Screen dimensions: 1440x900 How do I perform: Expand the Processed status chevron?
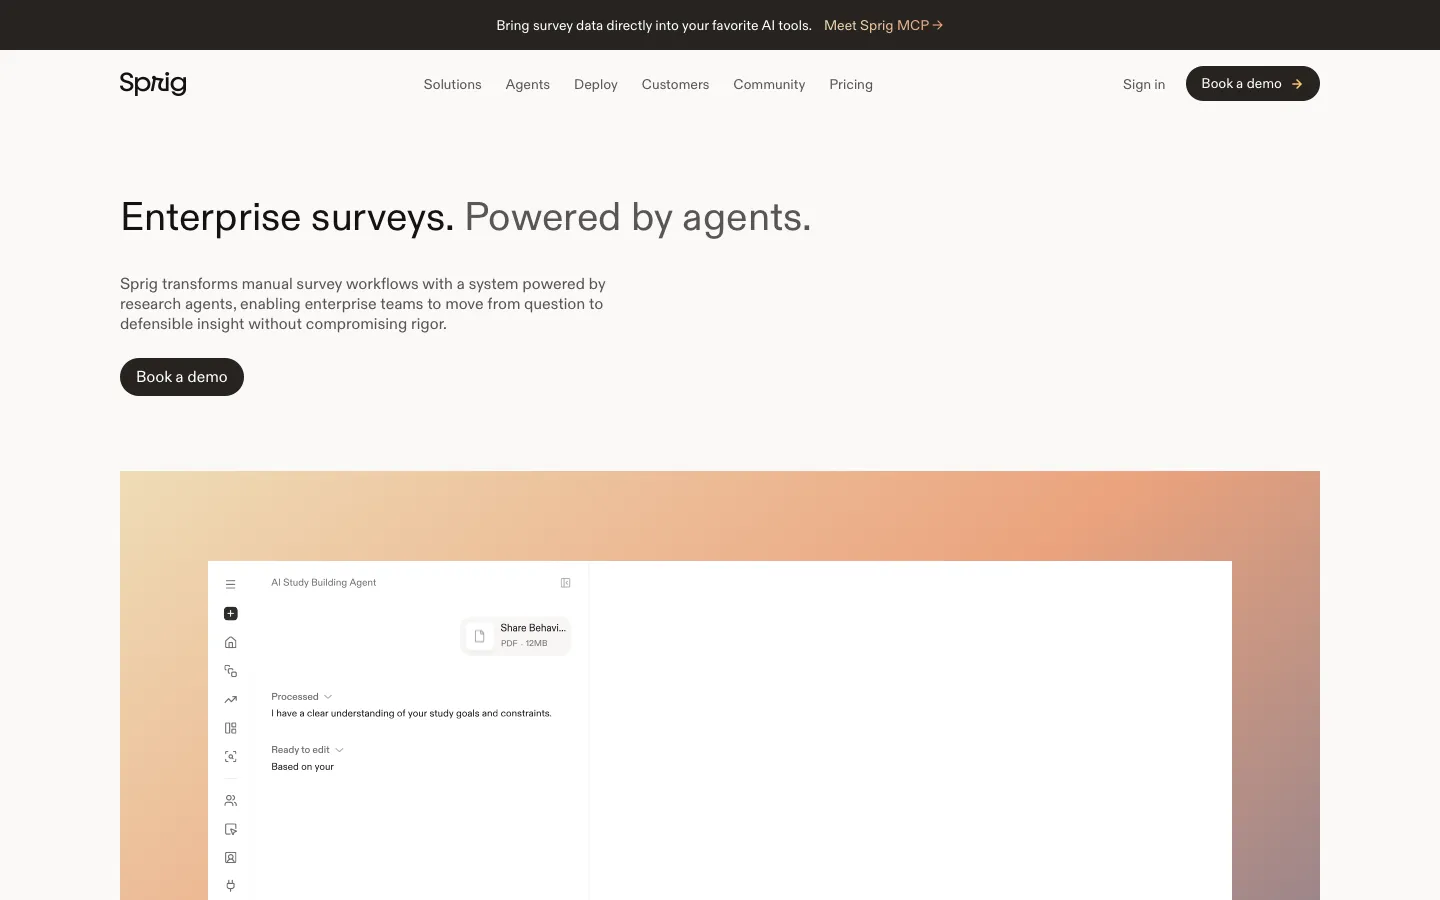328,697
